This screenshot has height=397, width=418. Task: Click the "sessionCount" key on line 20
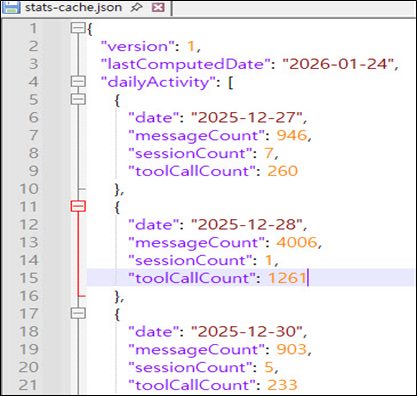tap(191, 367)
